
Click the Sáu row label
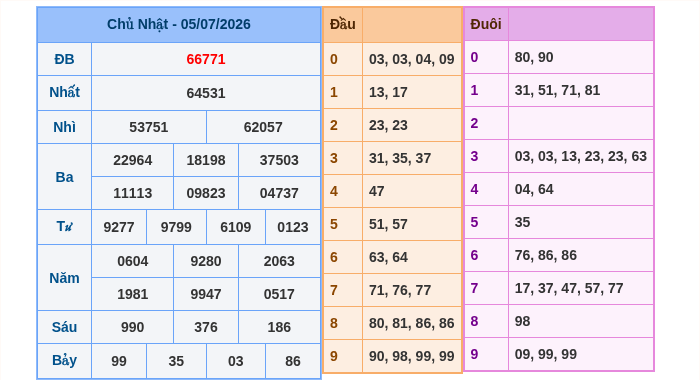point(64,327)
